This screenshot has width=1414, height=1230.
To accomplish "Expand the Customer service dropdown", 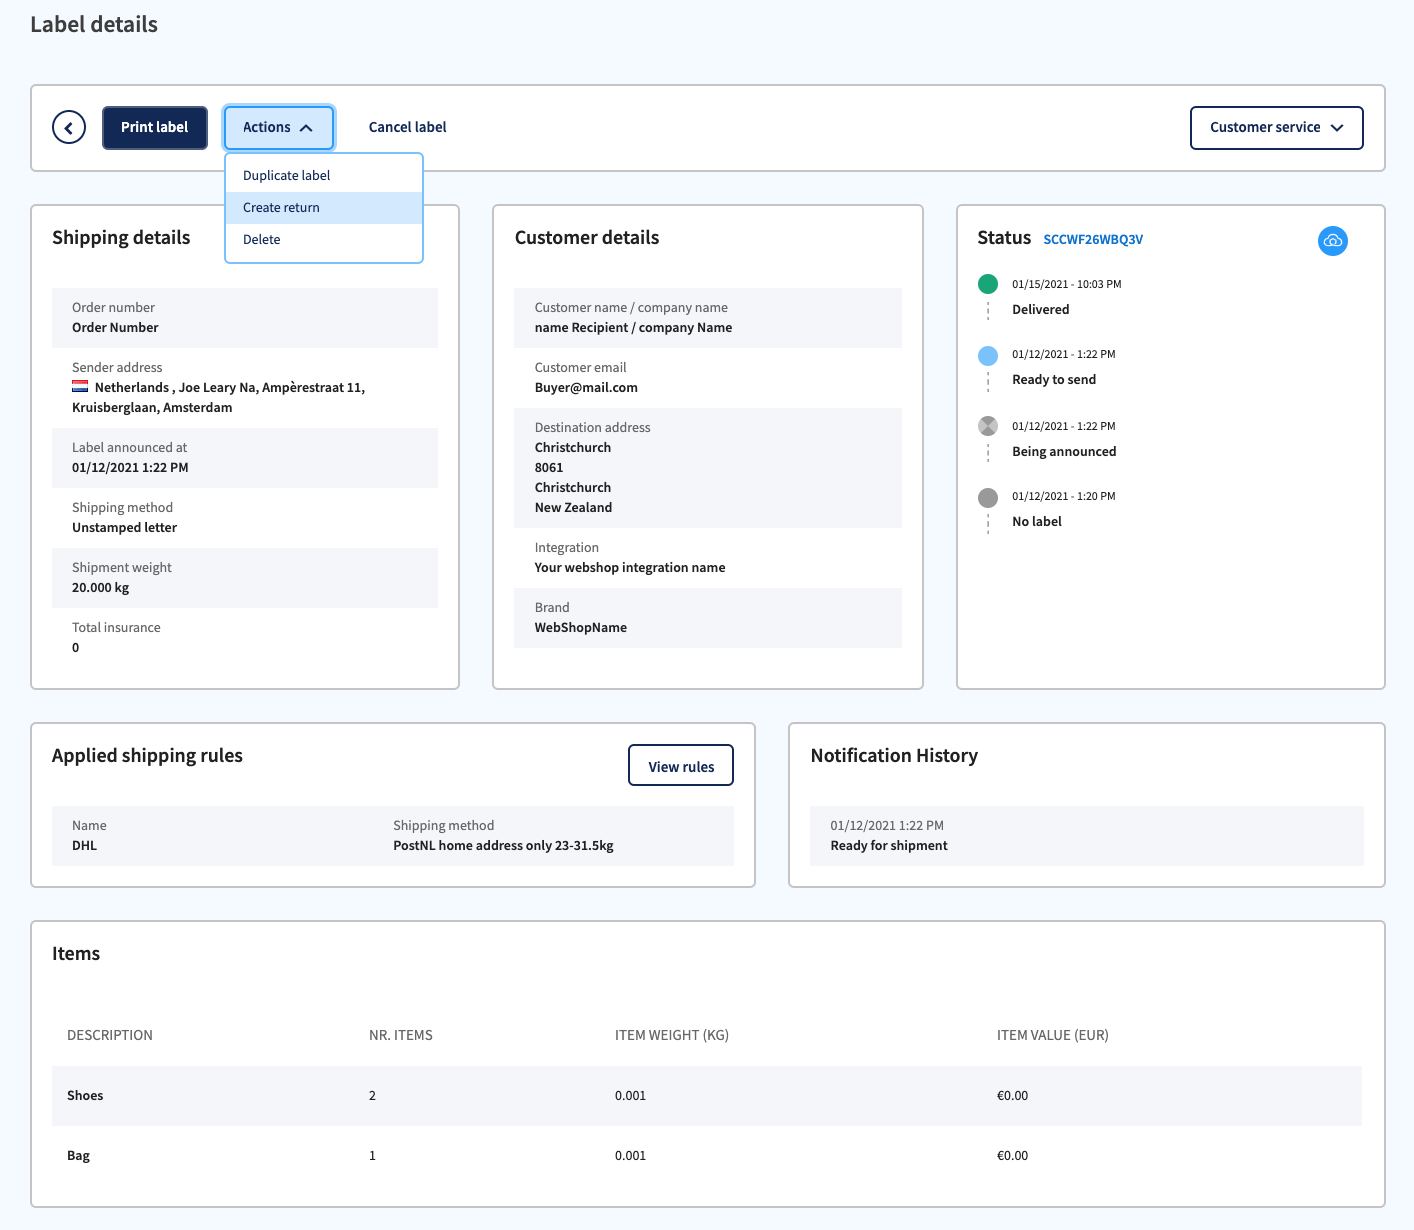I will [x=1276, y=127].
